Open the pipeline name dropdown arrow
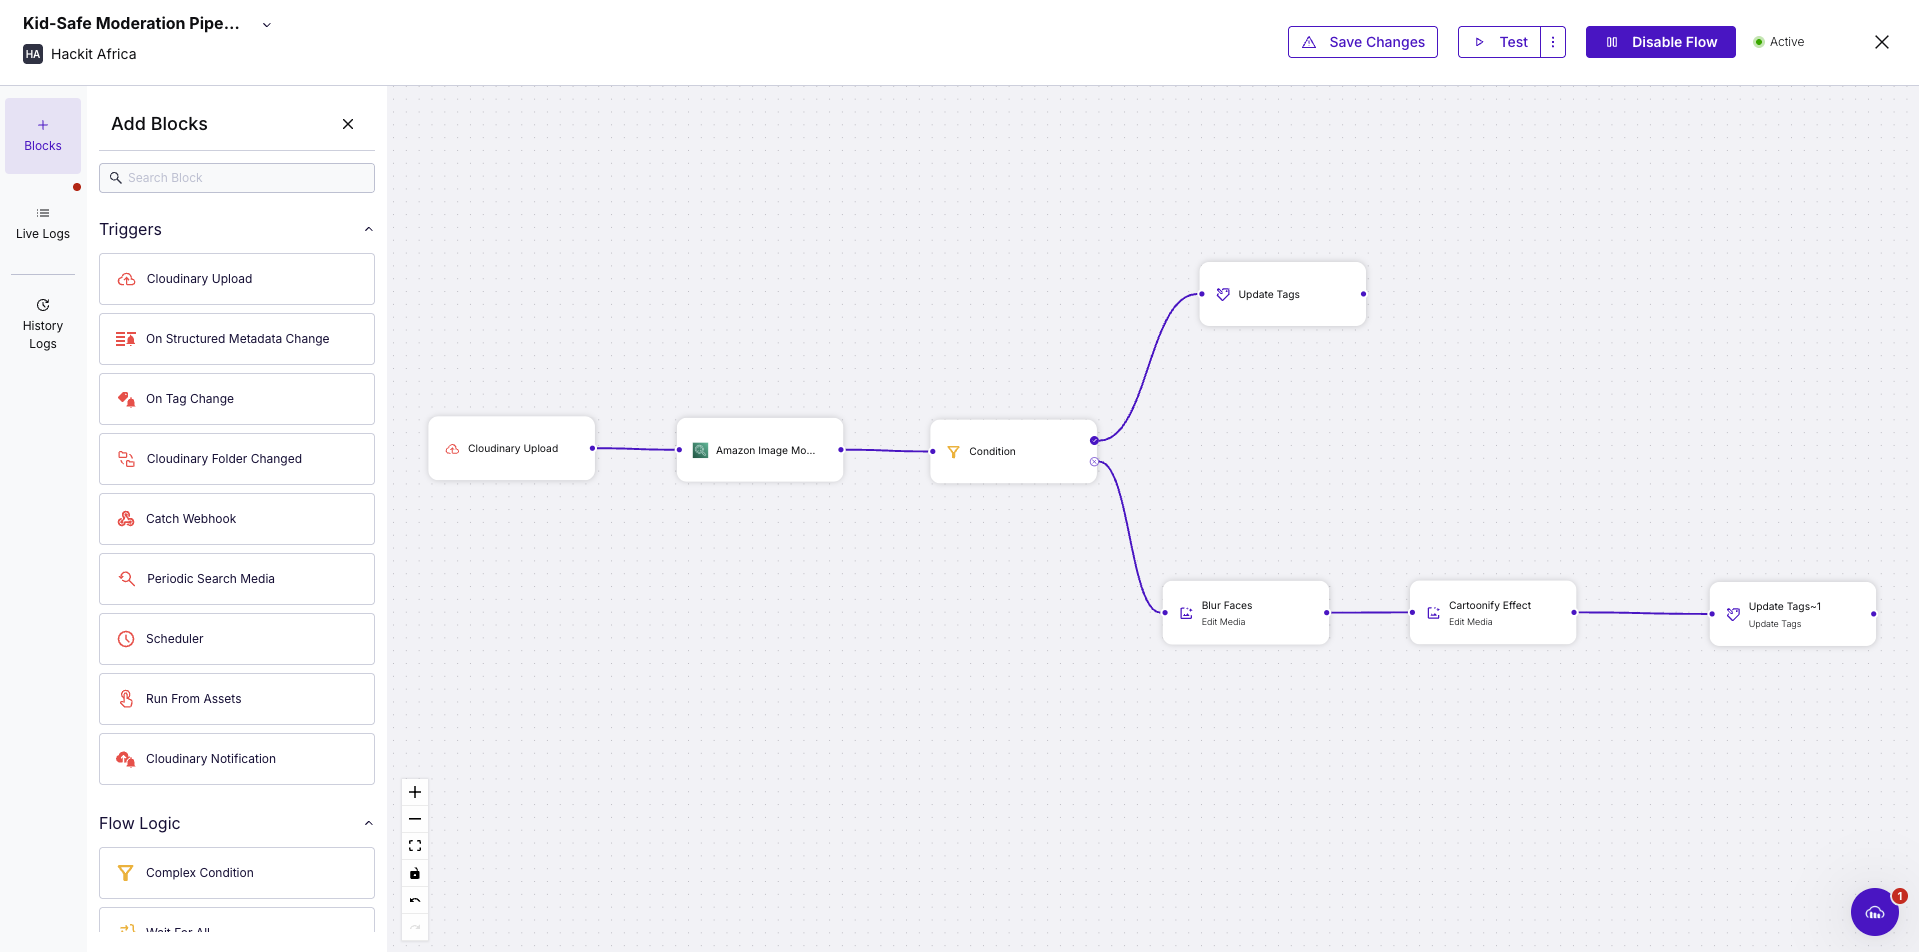The height and width of the screenshot is (952, 1919). 266,23
